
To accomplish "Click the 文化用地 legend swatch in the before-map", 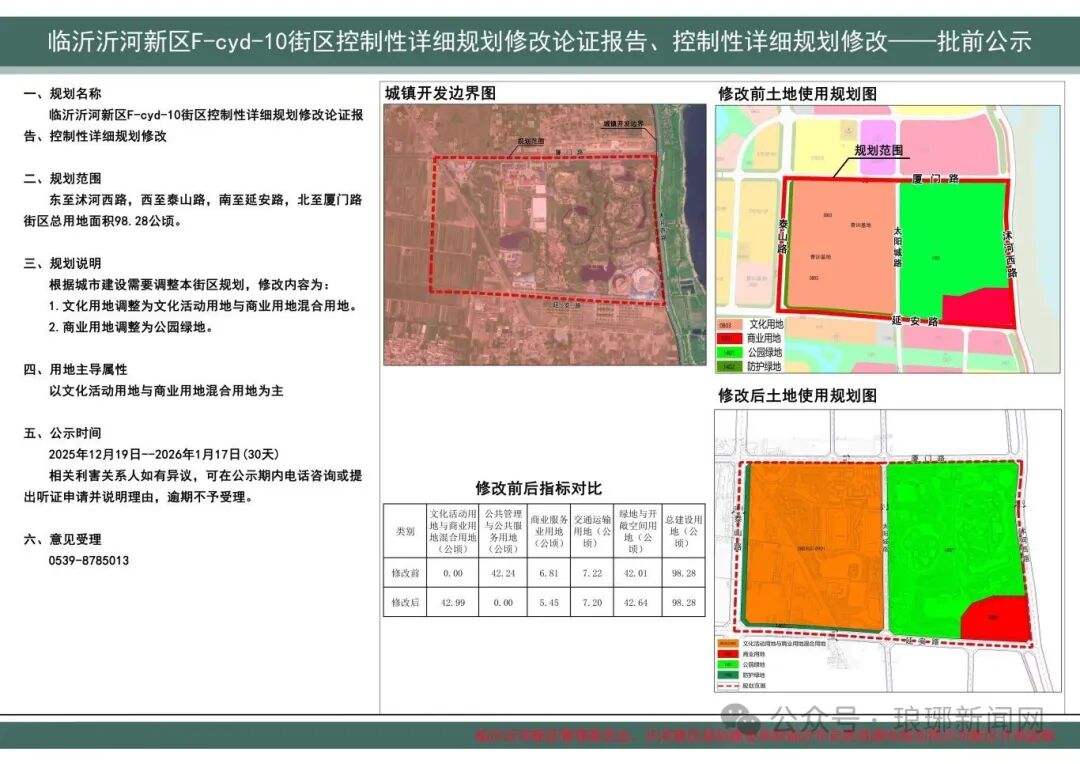I will pyautogui.click(x=731, y=325).
